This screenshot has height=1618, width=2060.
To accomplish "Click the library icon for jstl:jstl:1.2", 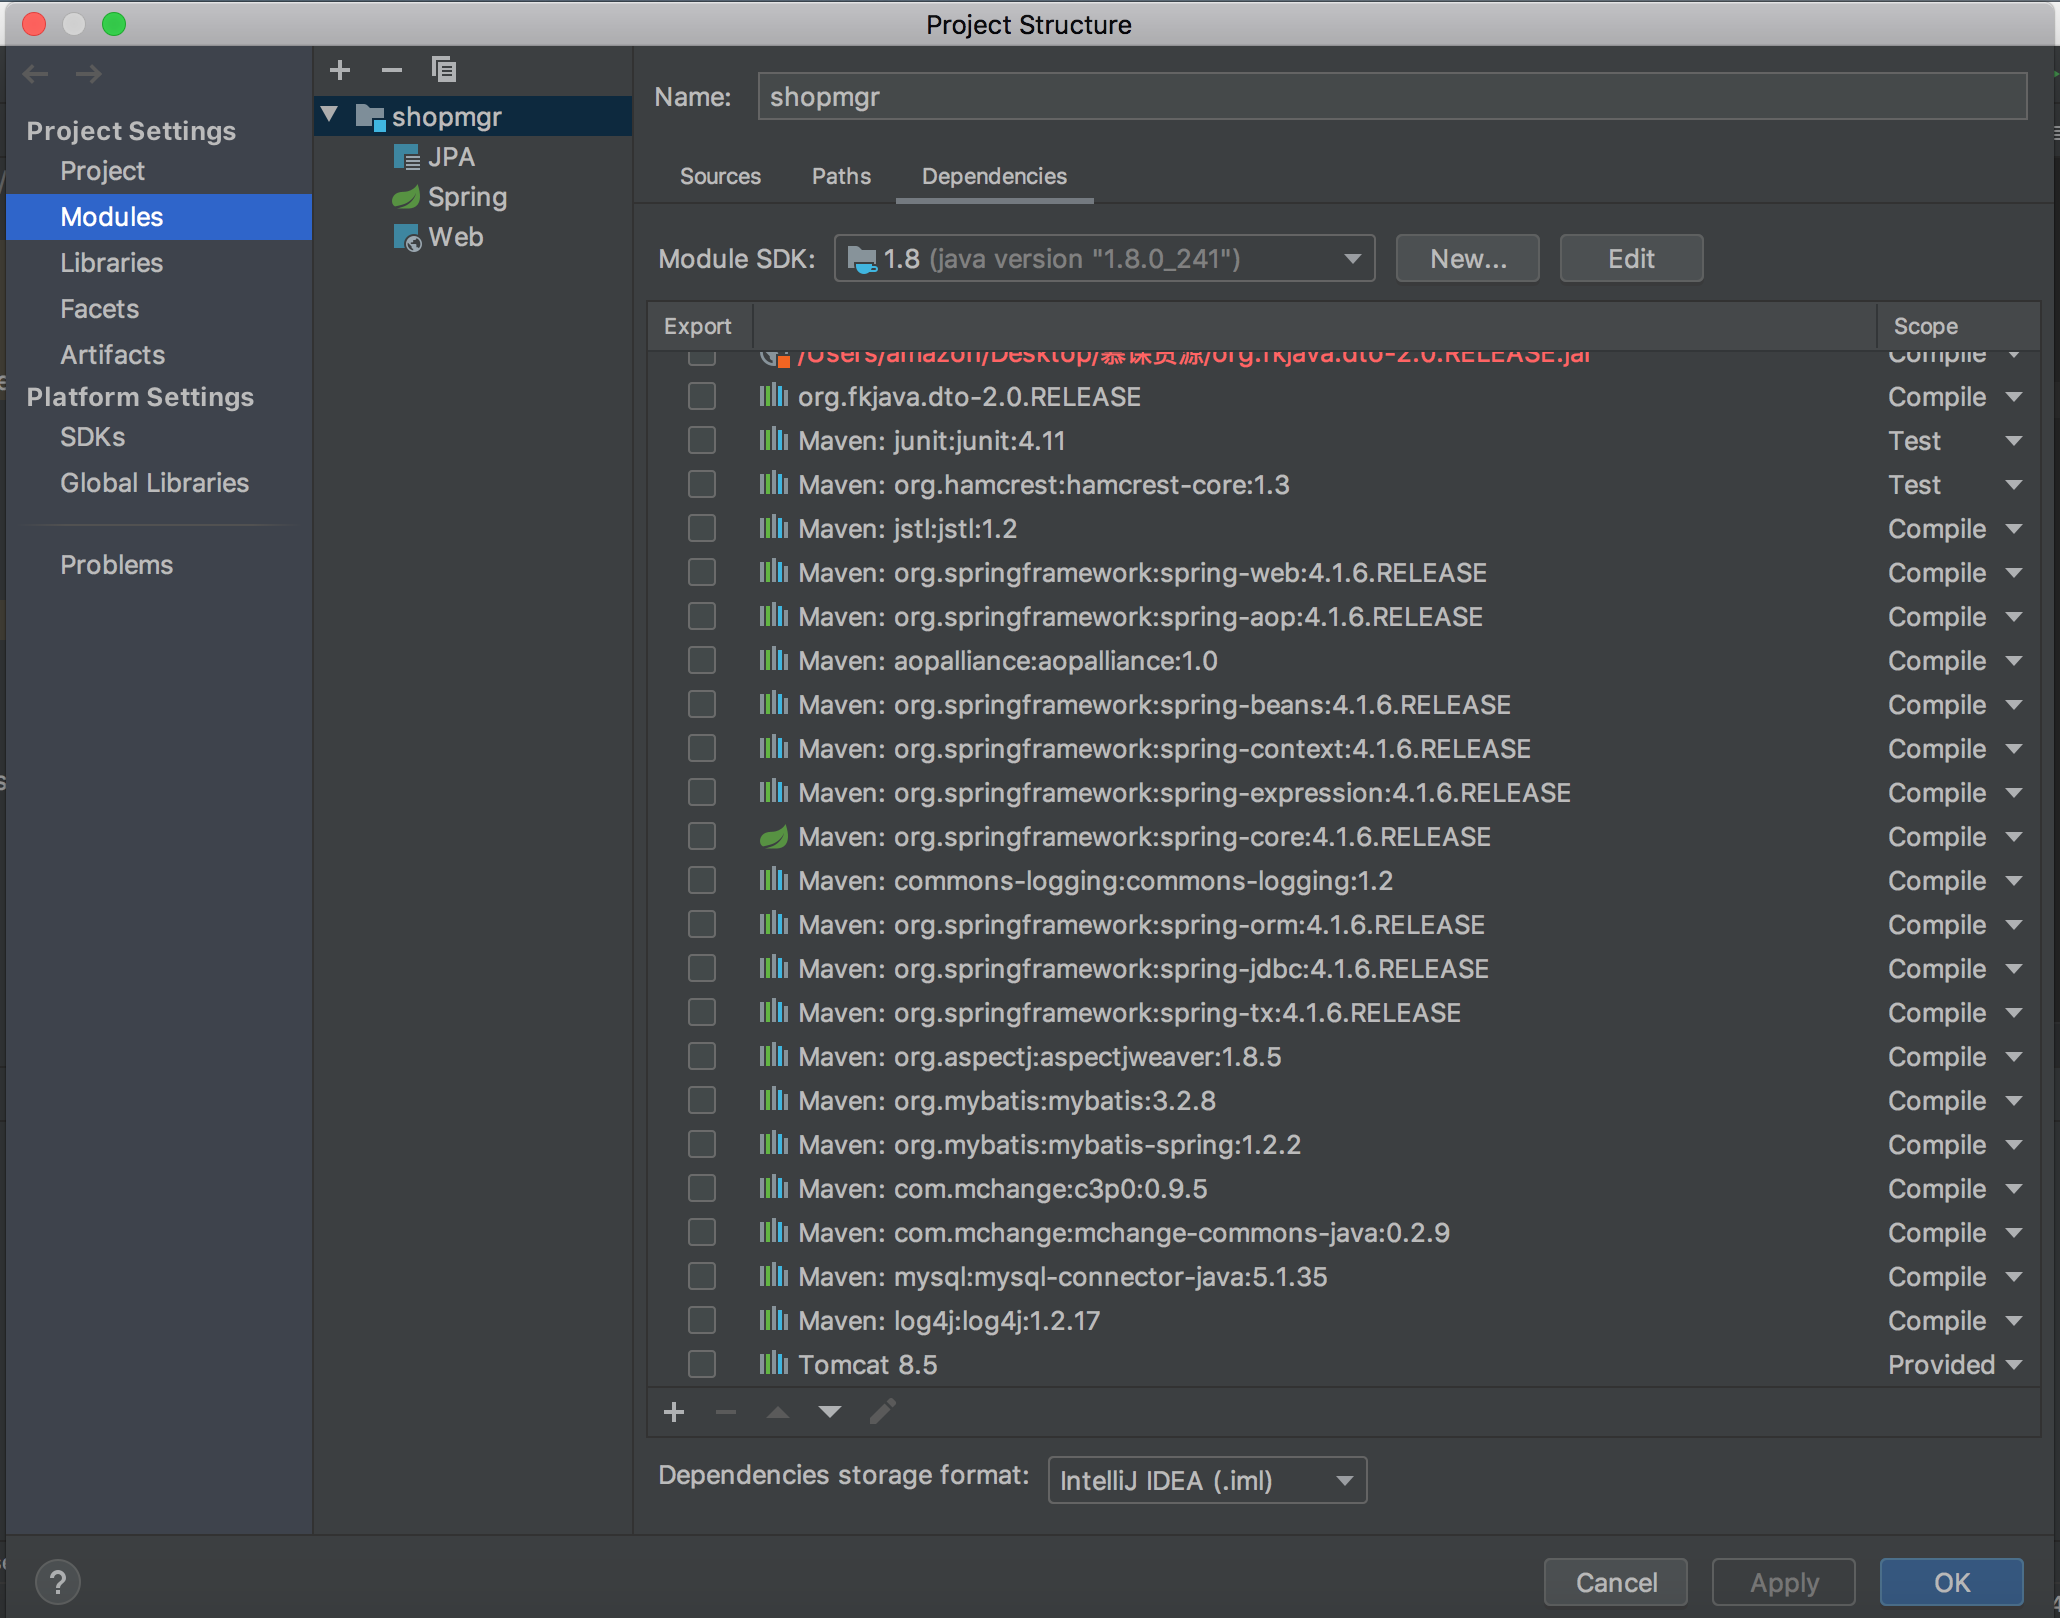I will pyautogui.click(x=773, y=528).
